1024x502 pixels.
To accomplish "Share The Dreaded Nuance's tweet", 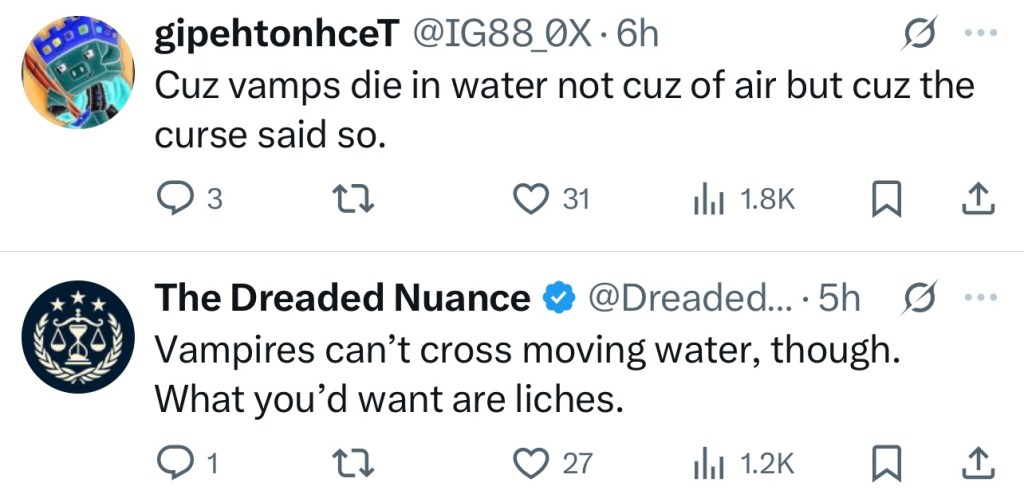I will point(979,462).
